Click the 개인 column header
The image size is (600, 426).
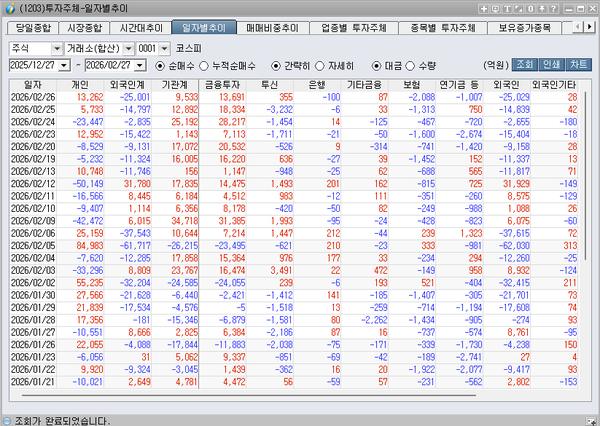[x=80, y=85]
